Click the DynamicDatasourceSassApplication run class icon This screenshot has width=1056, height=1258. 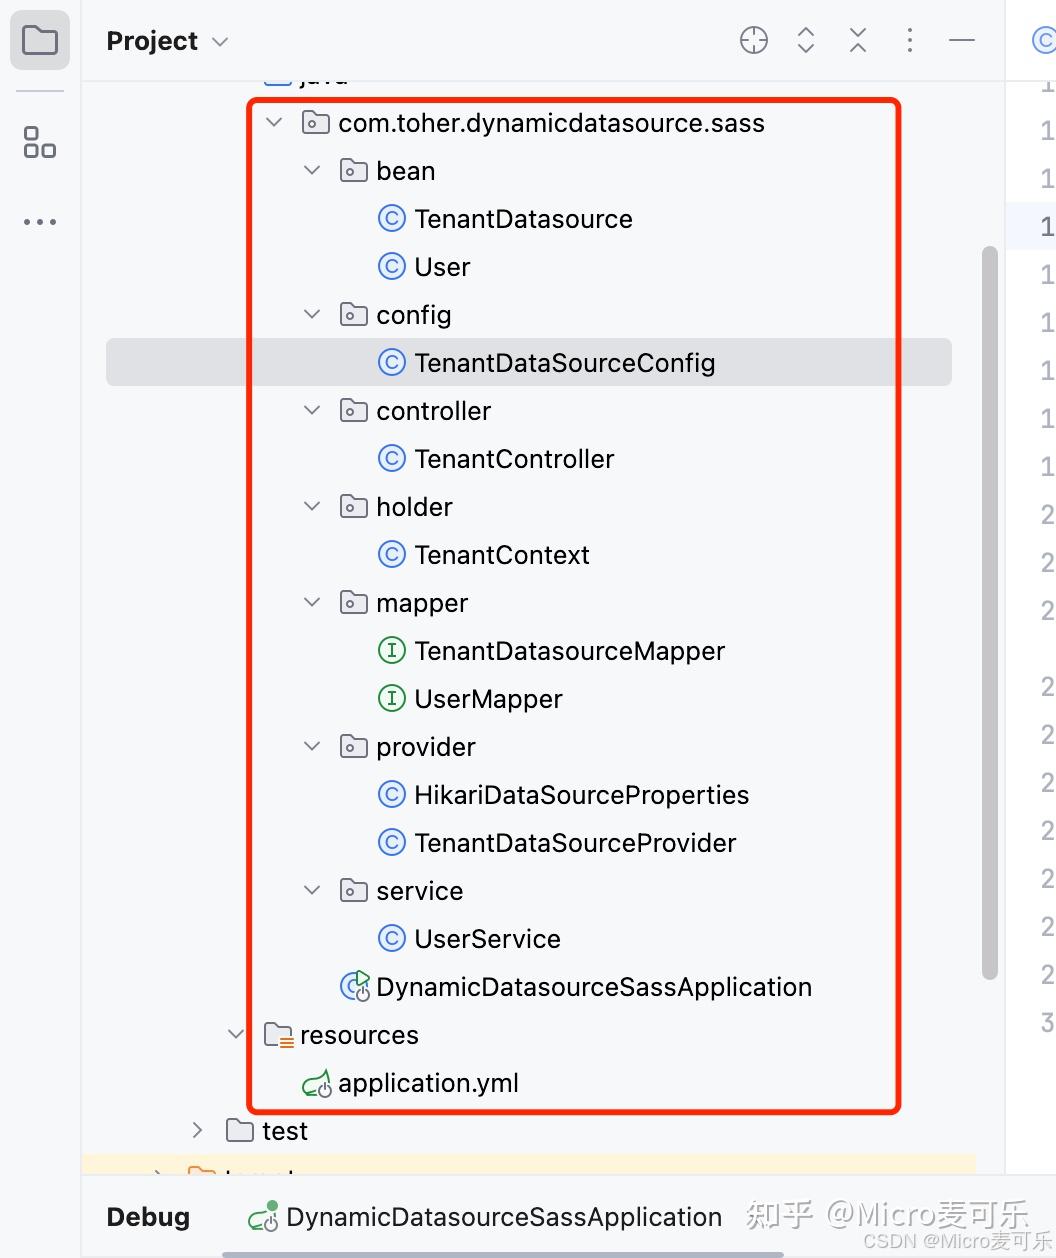[x=354, y=986]
